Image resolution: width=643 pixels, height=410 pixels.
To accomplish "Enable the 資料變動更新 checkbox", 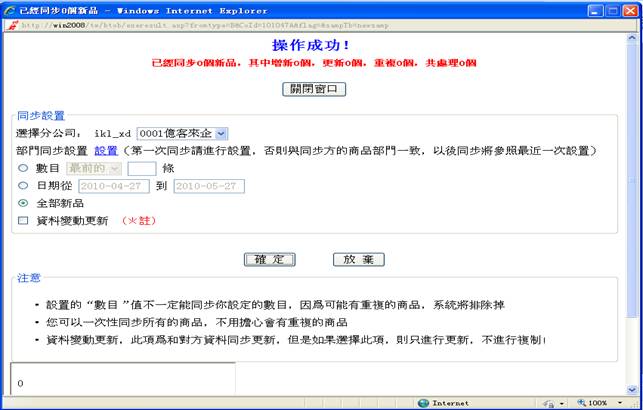I will click(23, 220).
